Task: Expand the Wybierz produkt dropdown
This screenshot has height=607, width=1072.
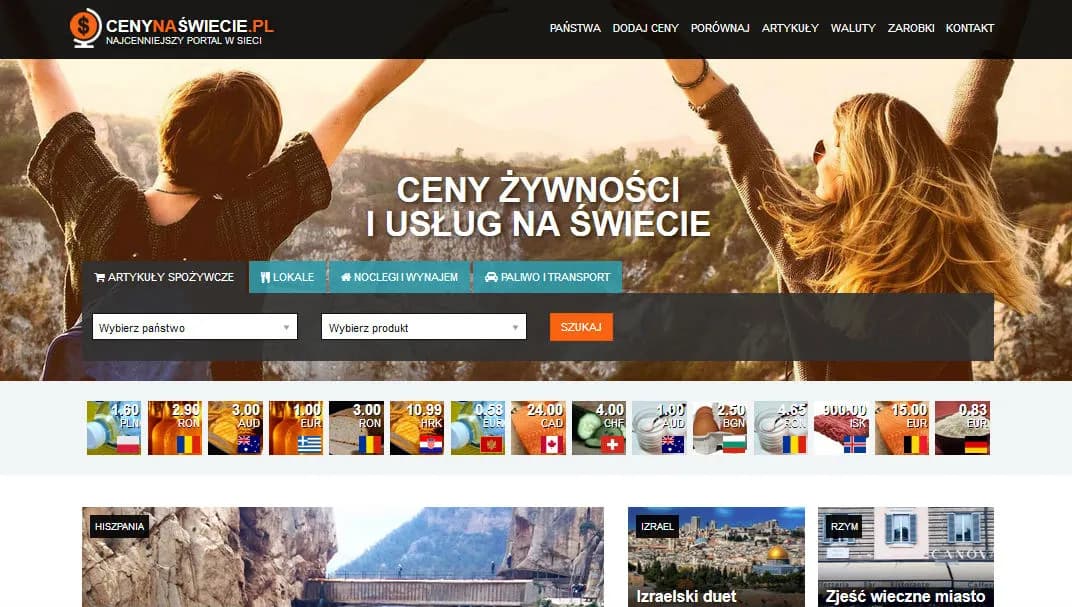Action: [x=423, y=327]
